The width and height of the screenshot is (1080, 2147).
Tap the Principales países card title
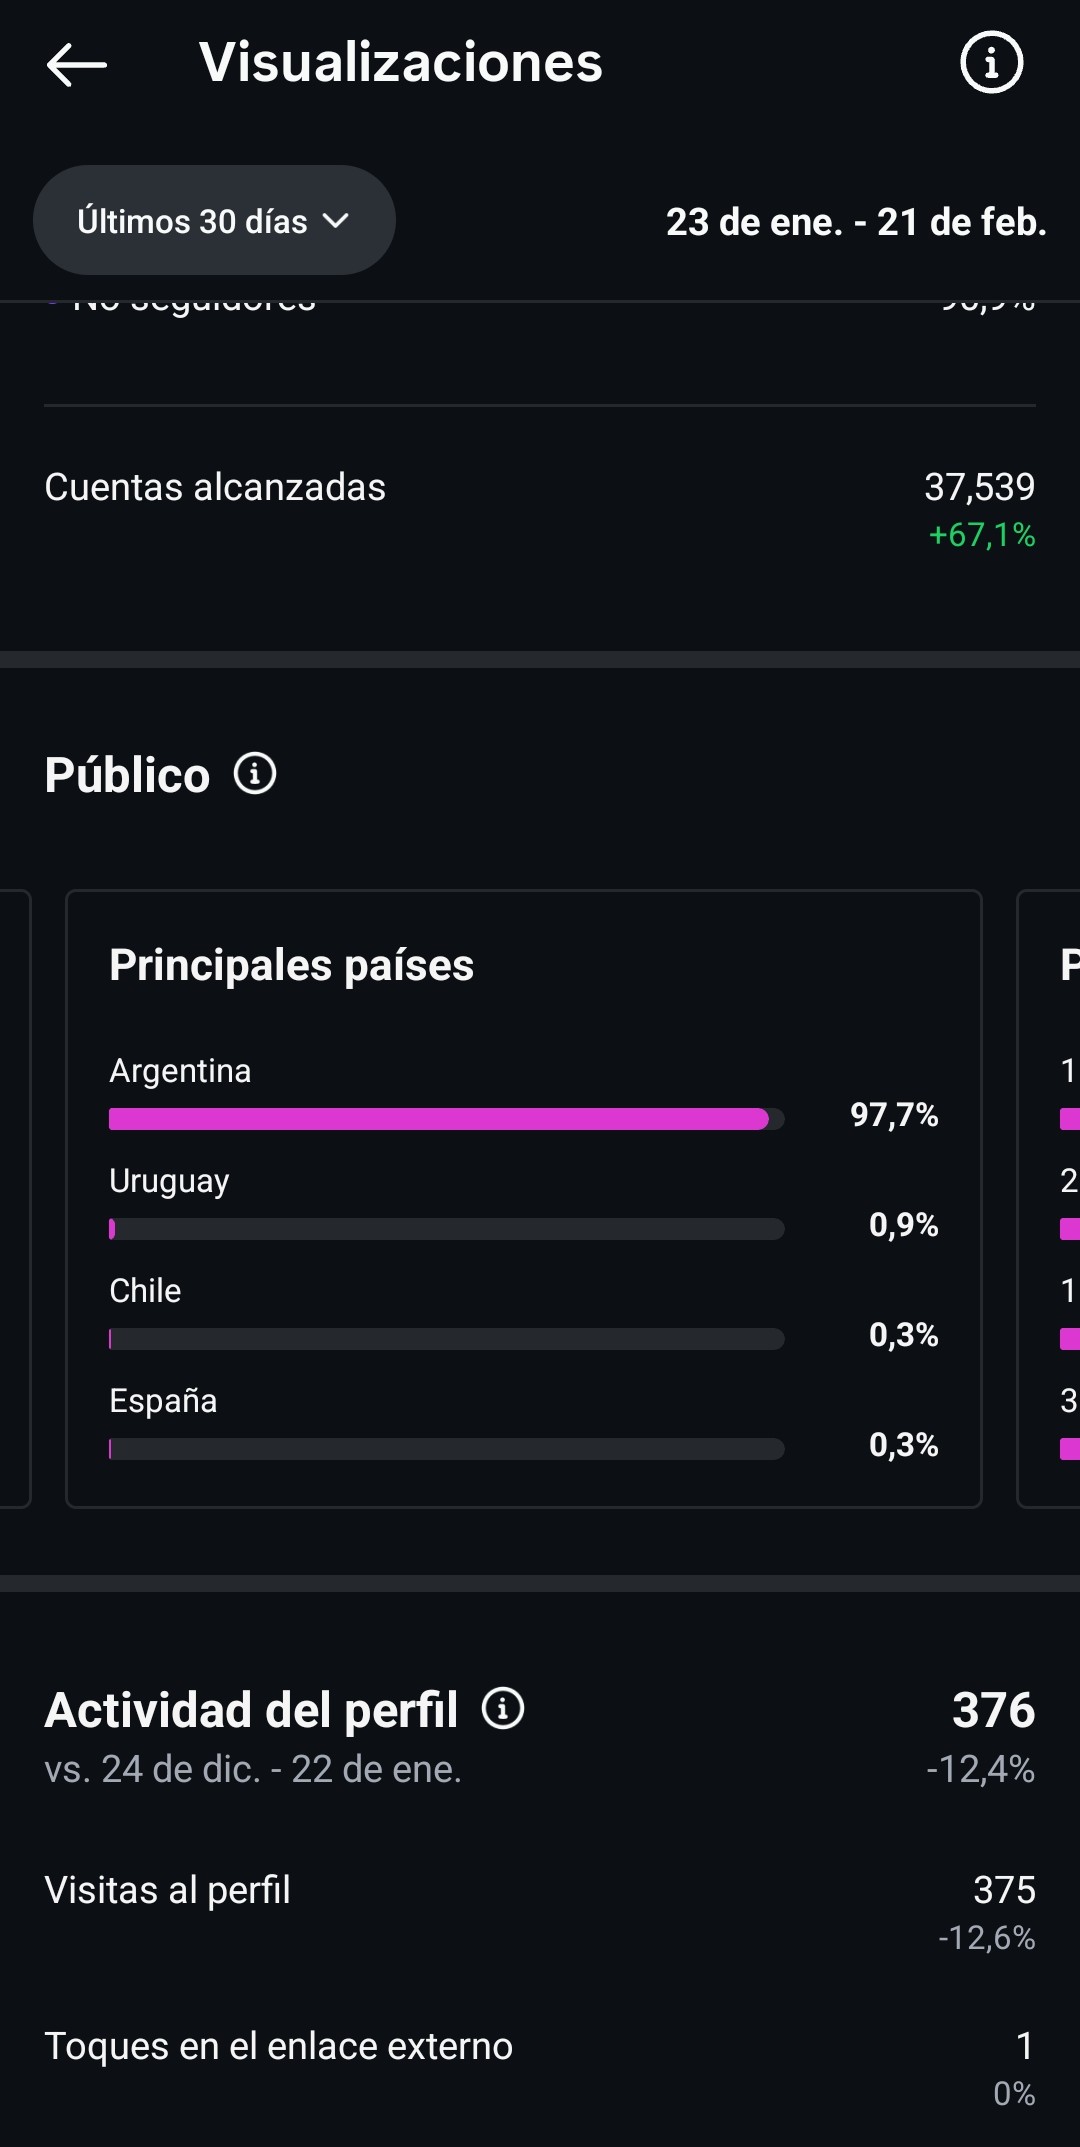tap(291, 965)
